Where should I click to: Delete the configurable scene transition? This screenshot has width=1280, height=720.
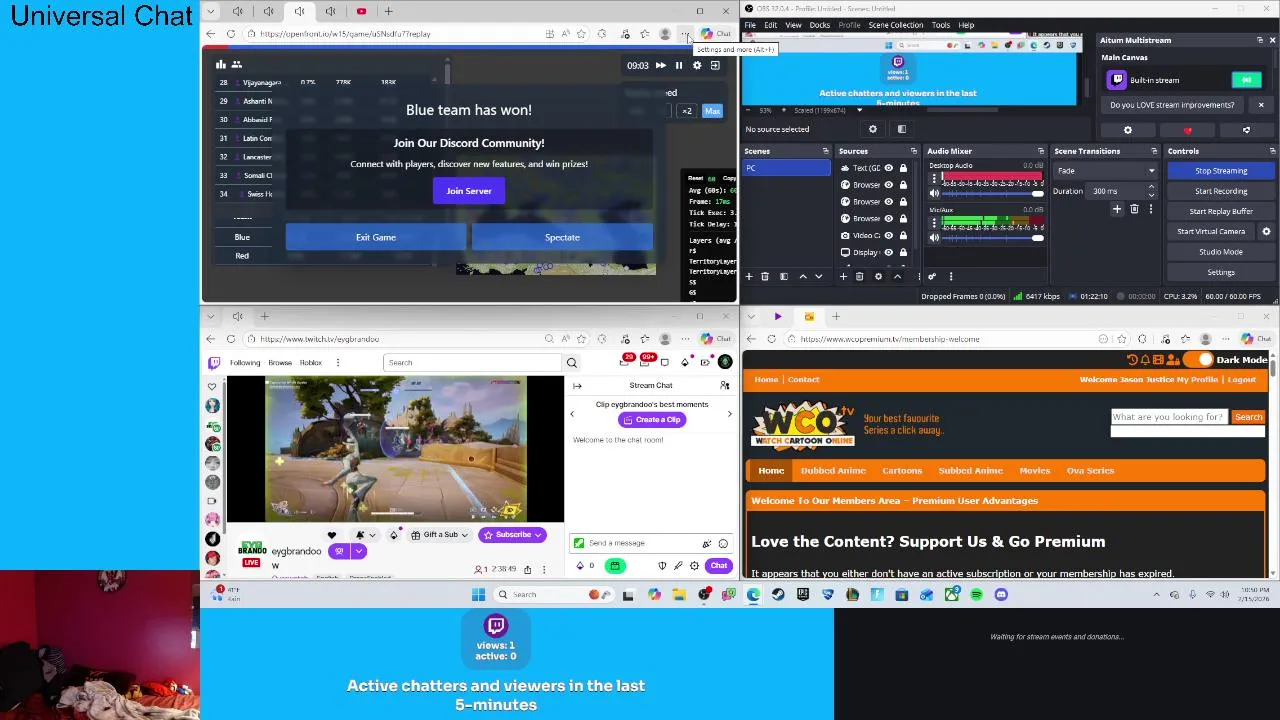(1134, 209)
